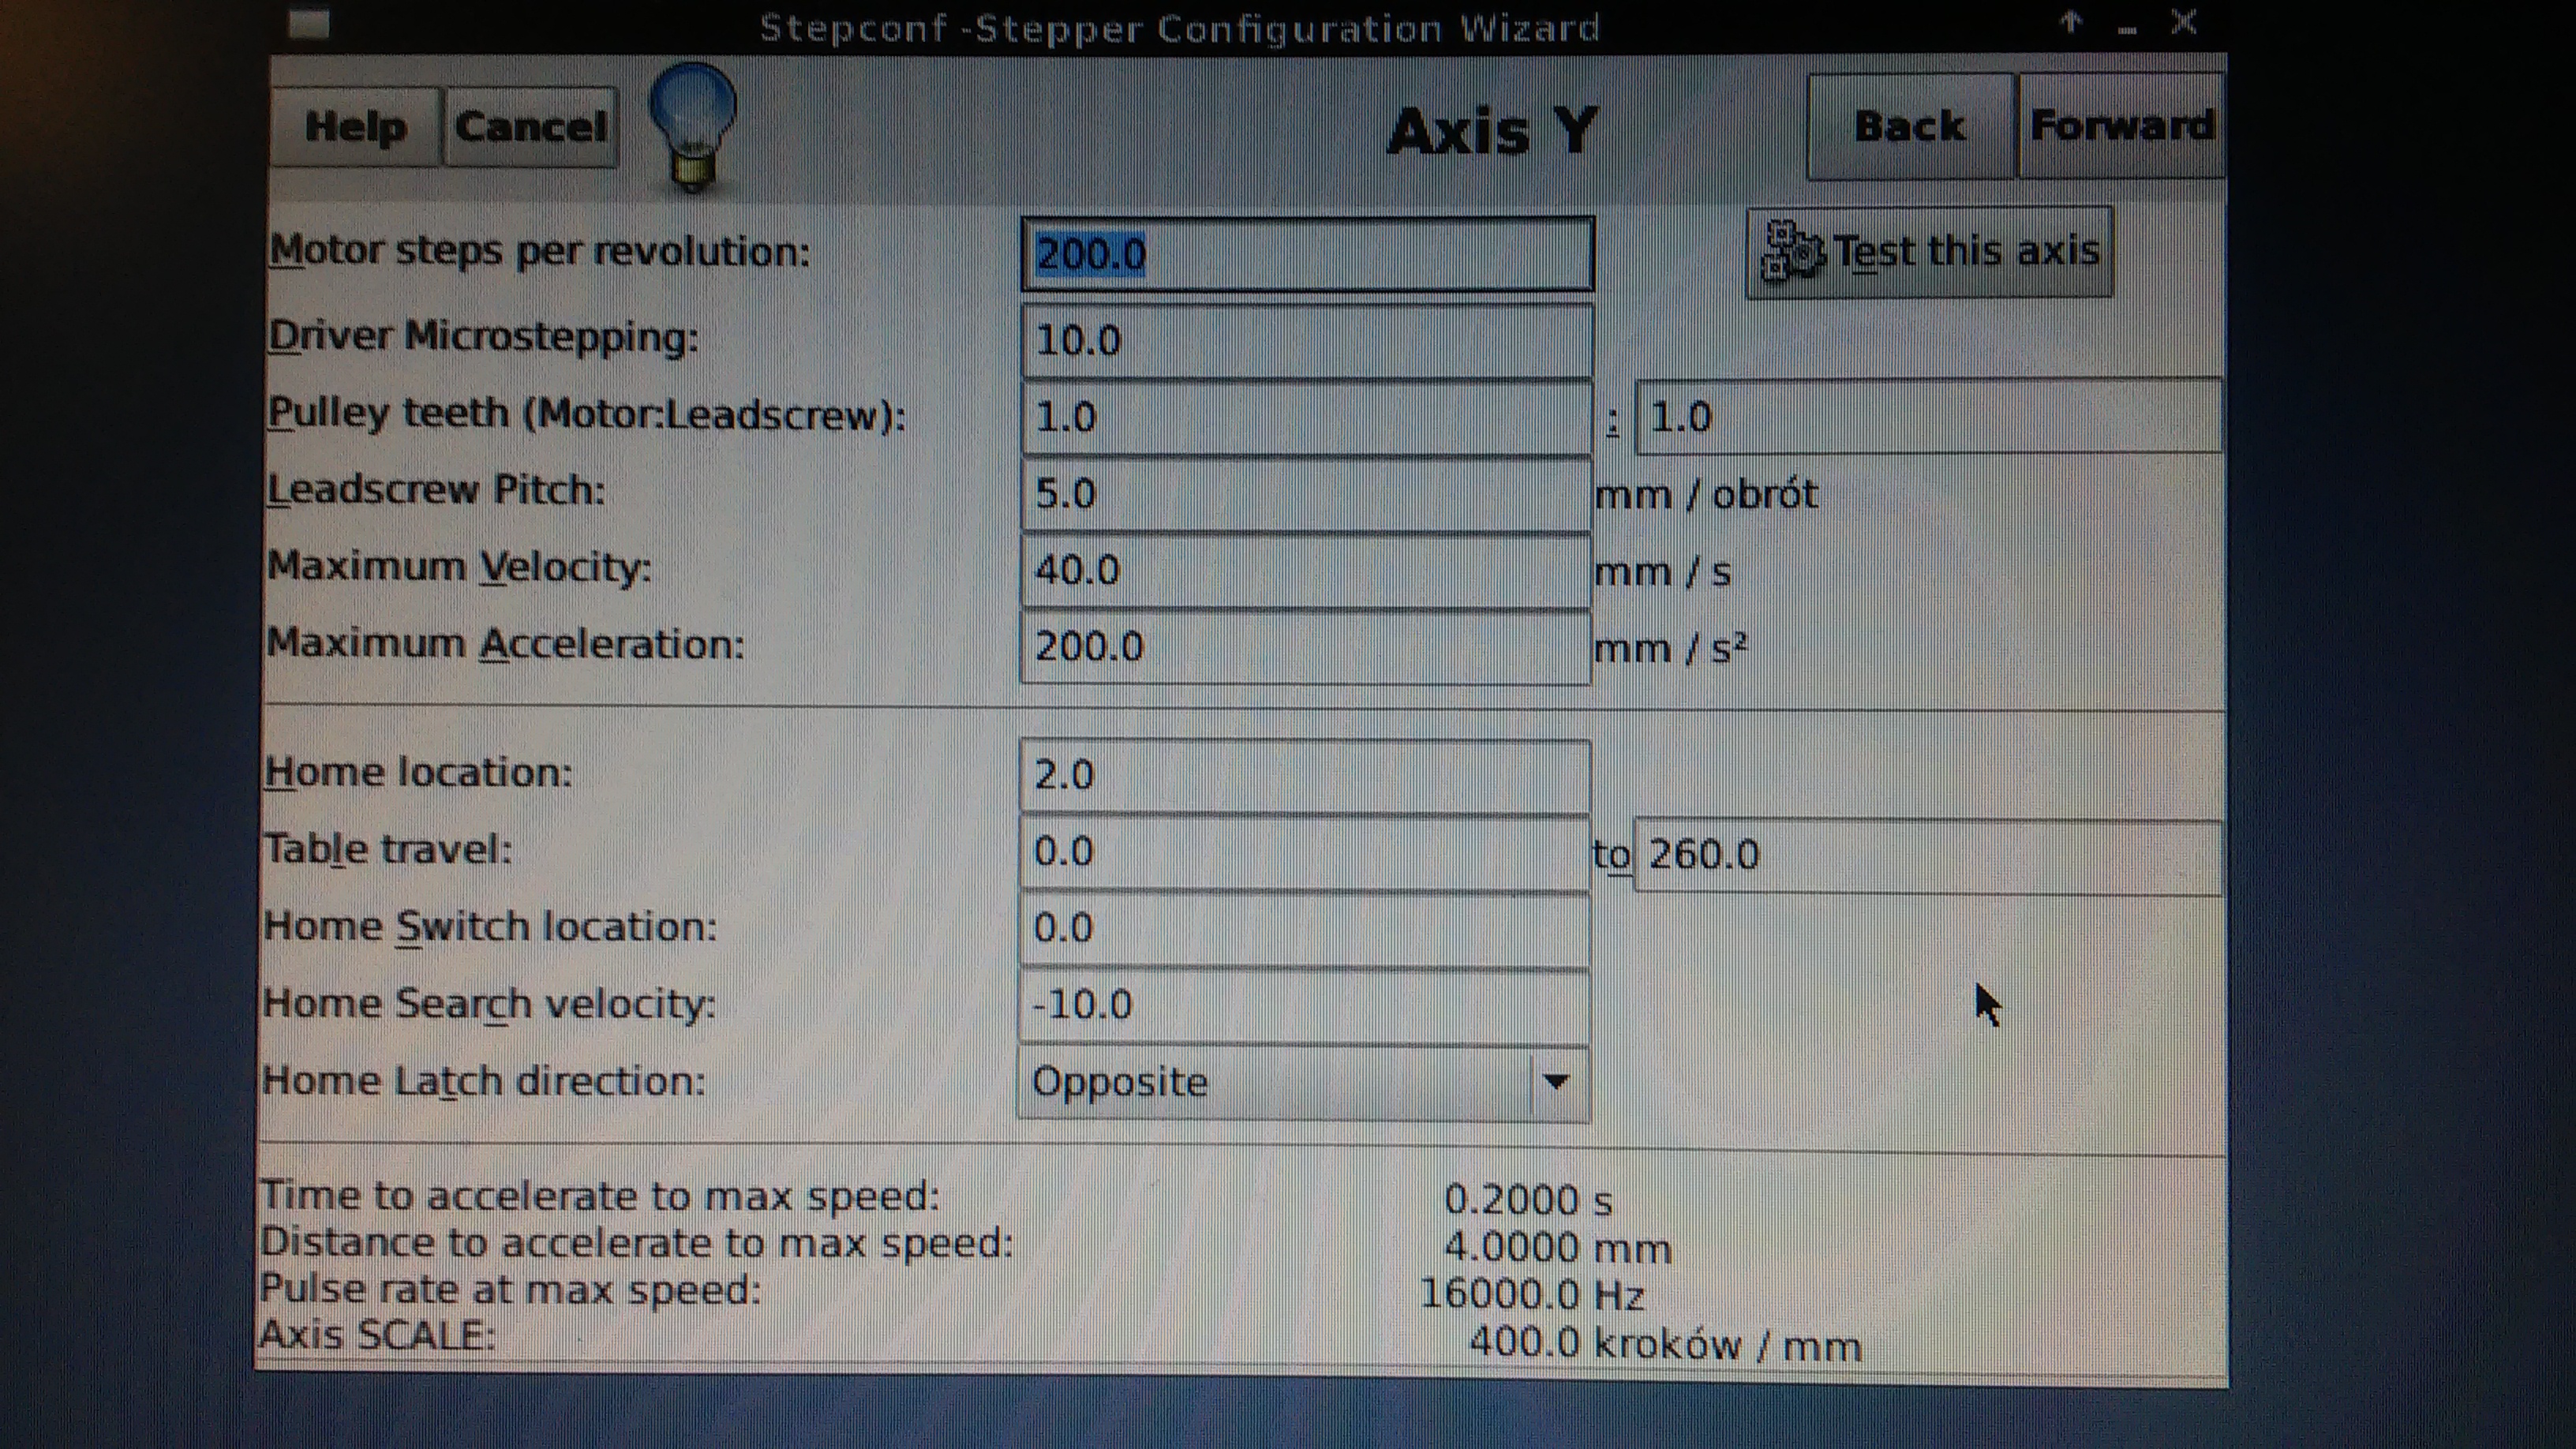This screenshot has width=2576, height=1449.
Task: Click the Maximum Velocity field
Action: tap(1306, 570)
